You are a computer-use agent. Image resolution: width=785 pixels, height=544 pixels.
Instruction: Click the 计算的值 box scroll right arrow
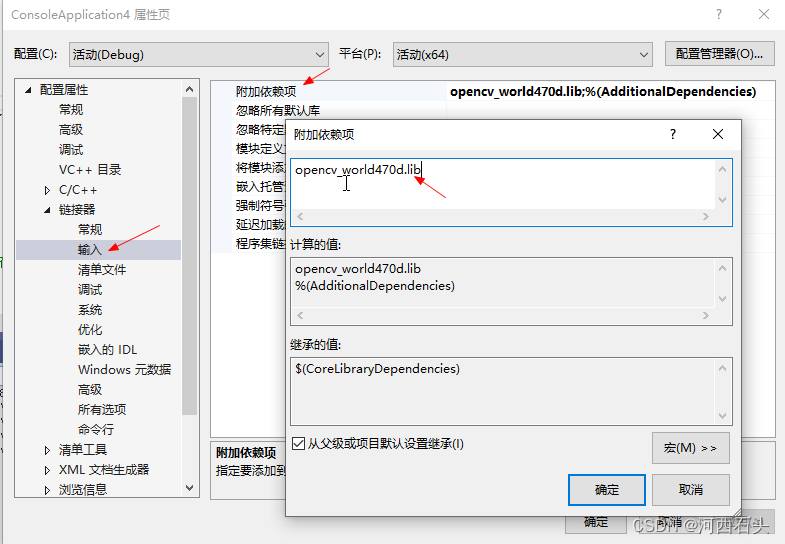[705, 315]
